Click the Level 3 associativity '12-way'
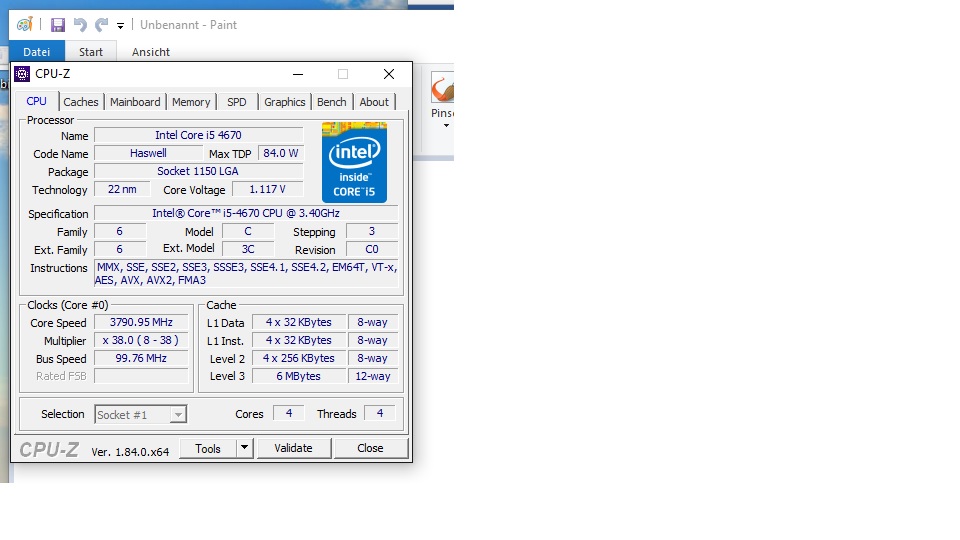 coord(373,376)
